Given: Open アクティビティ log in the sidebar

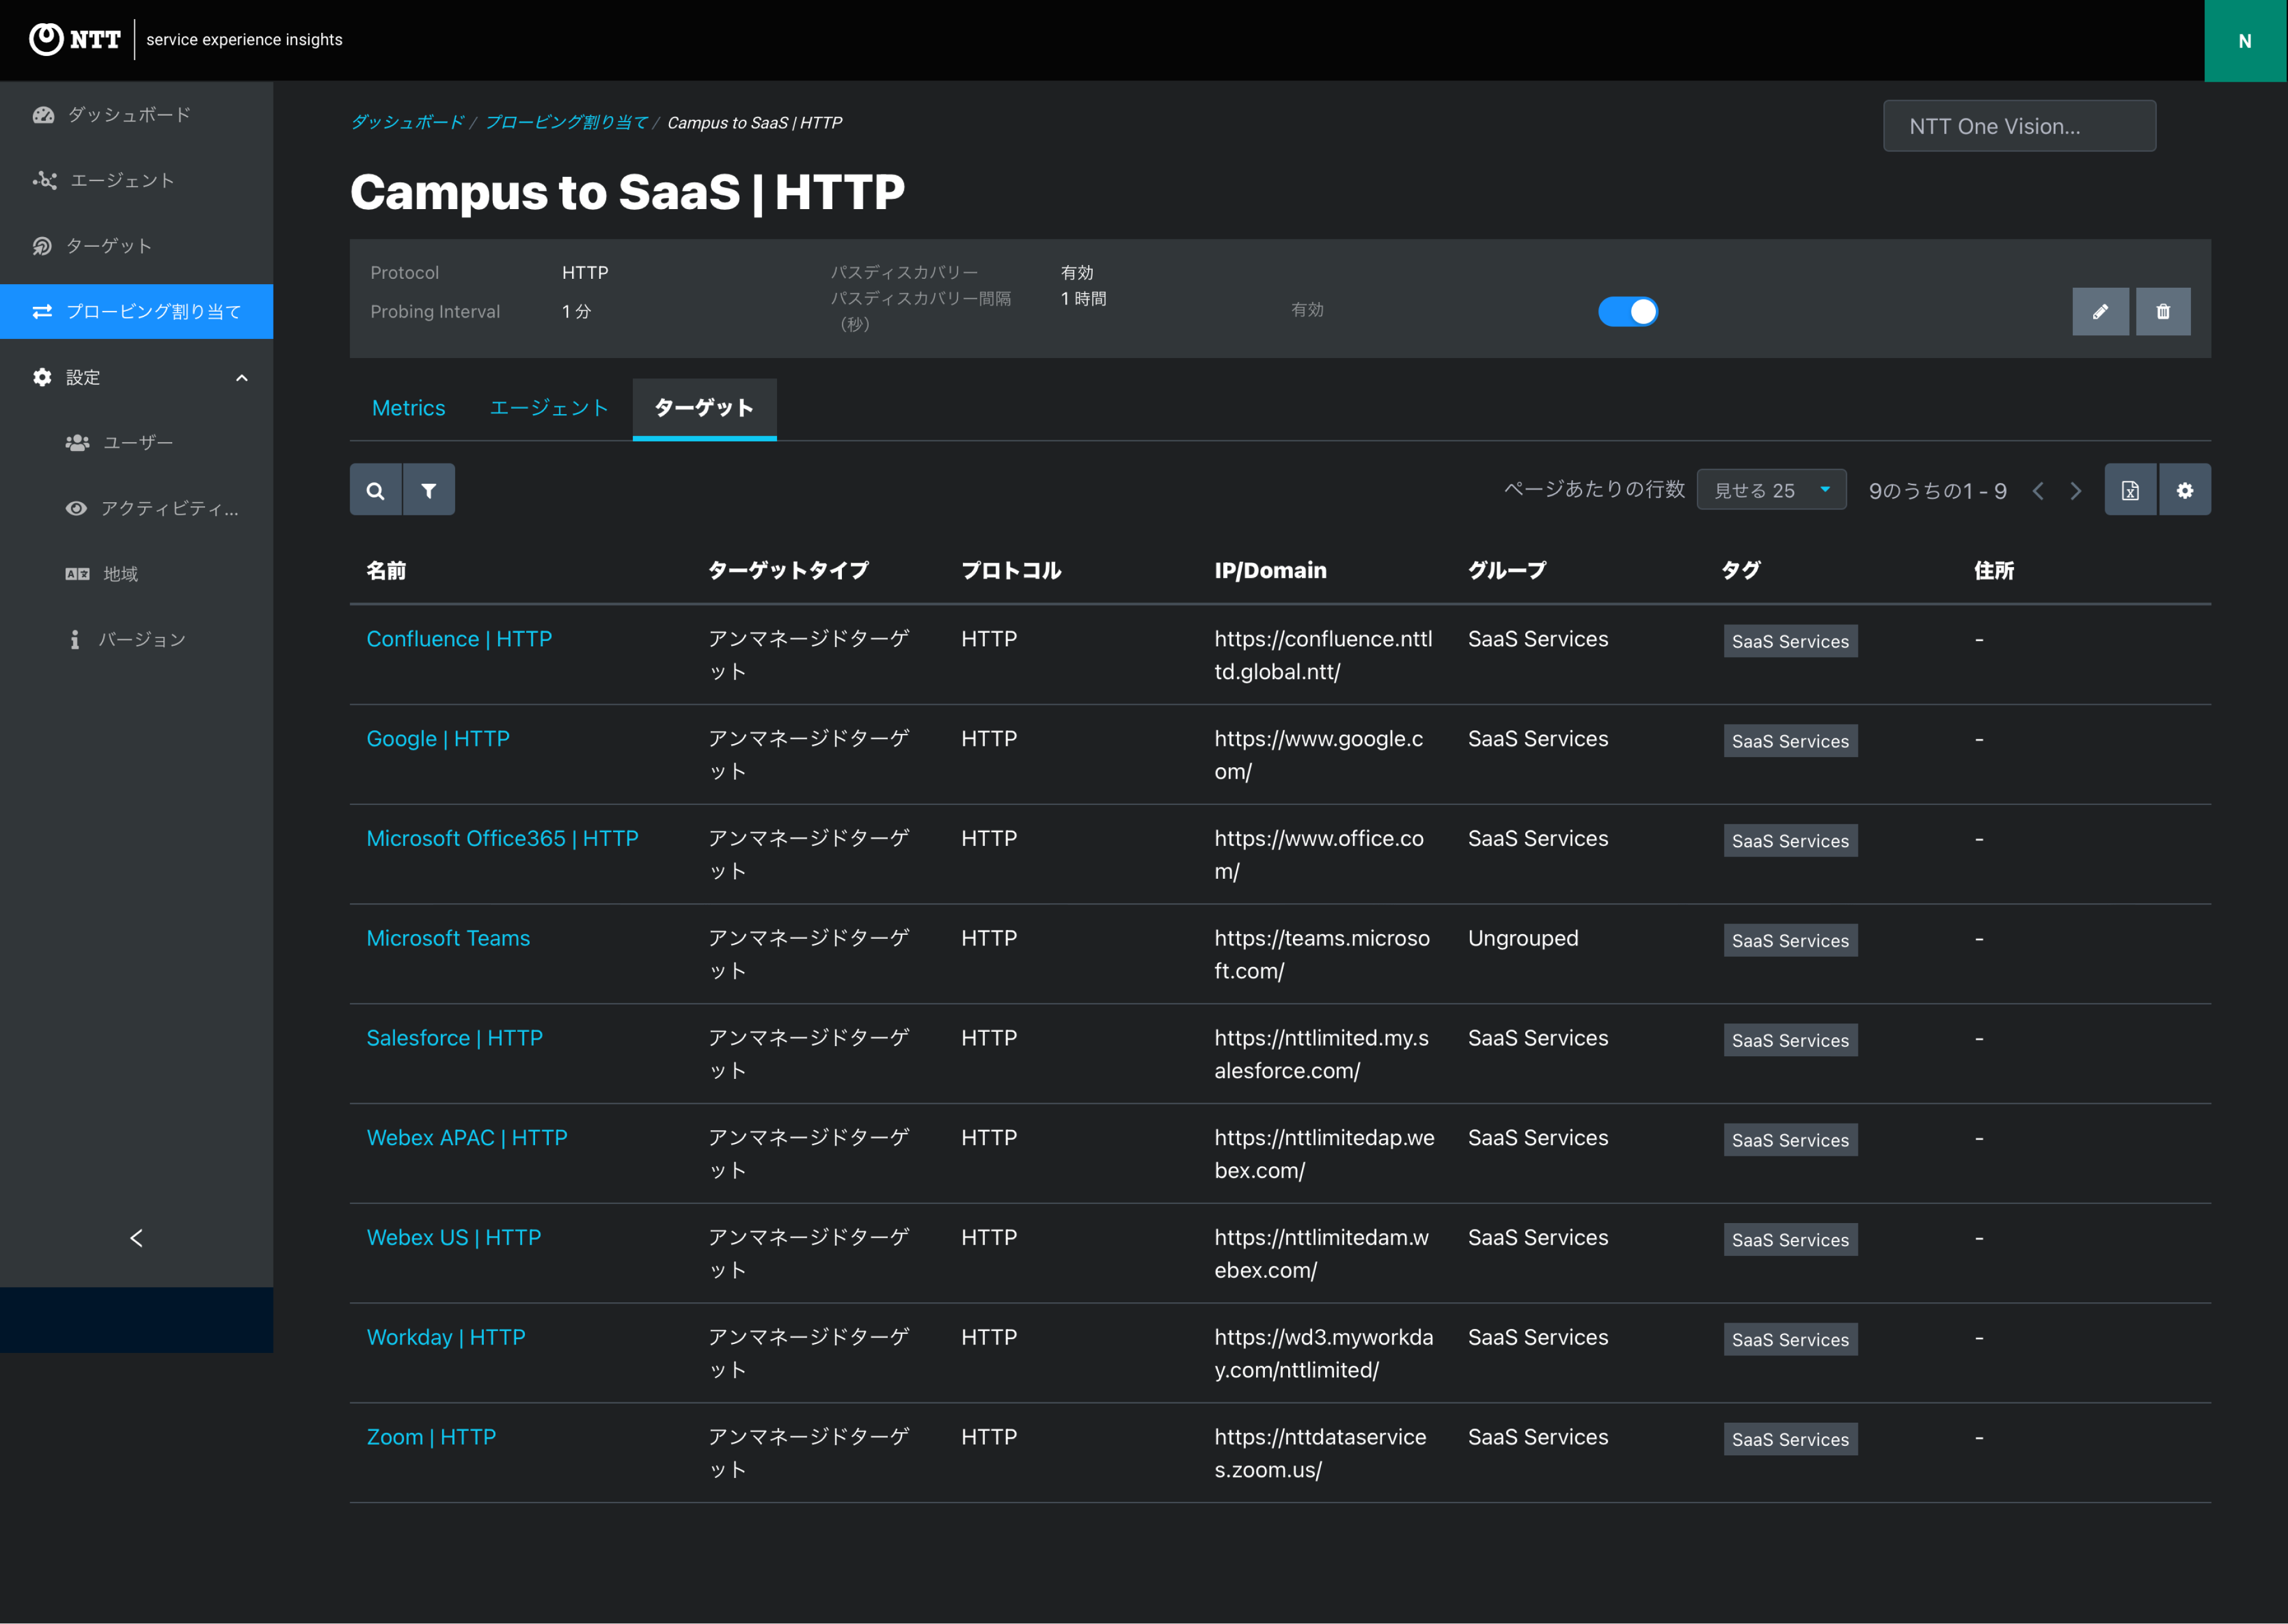Looking at the screenshot, I should tap(137, 508).
